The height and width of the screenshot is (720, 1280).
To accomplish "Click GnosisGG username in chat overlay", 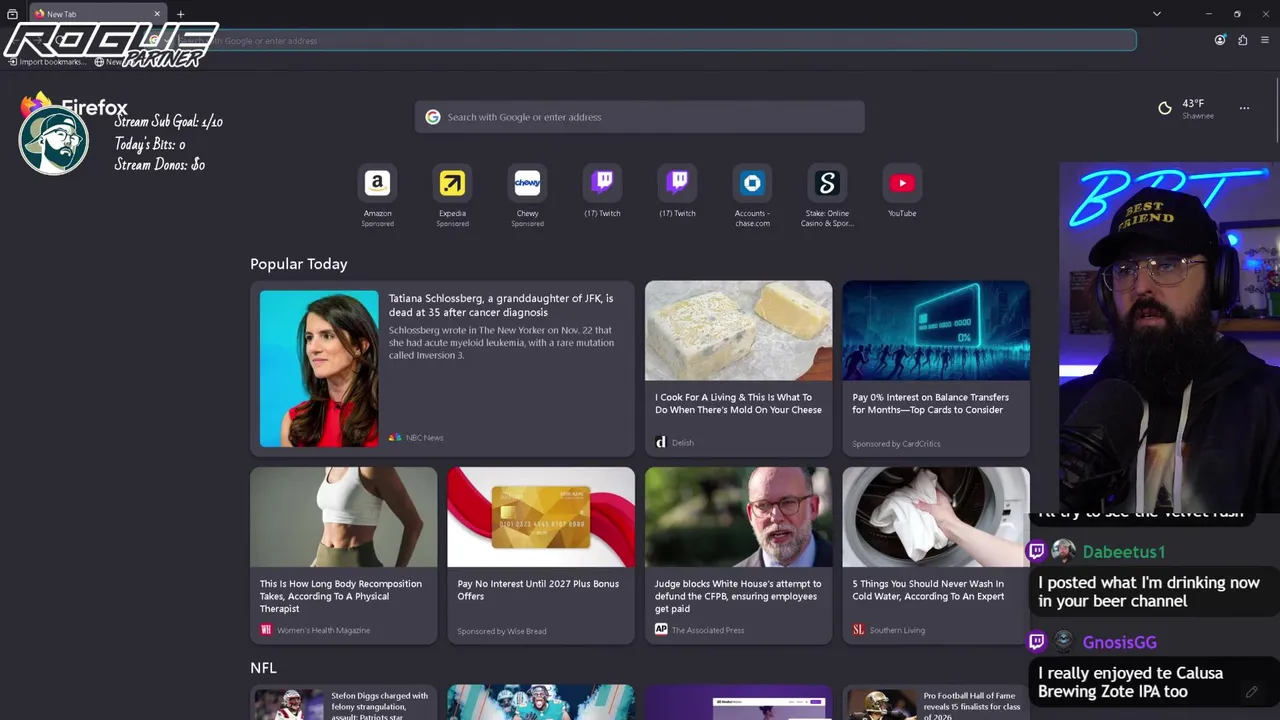I will coord(1119,643).
